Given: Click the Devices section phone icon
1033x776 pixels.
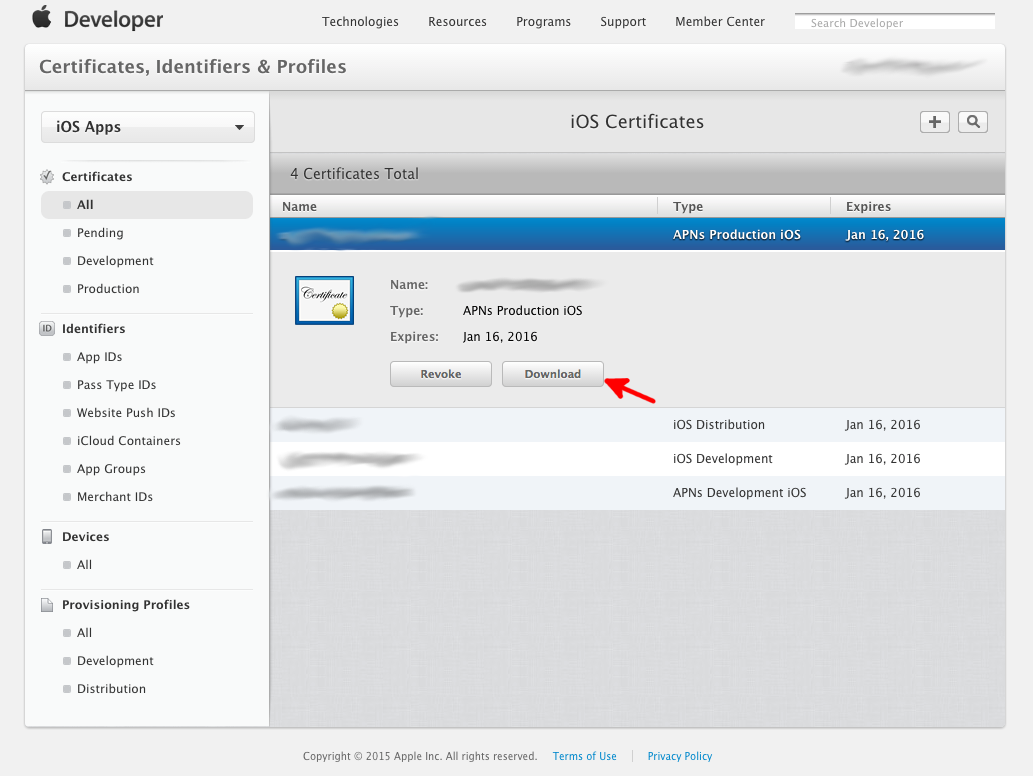Looking at the screenshot, I should coord(47,536).
